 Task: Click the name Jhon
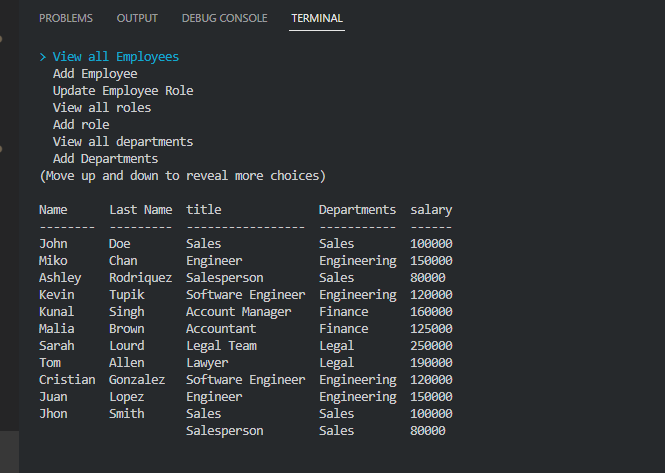53,413
